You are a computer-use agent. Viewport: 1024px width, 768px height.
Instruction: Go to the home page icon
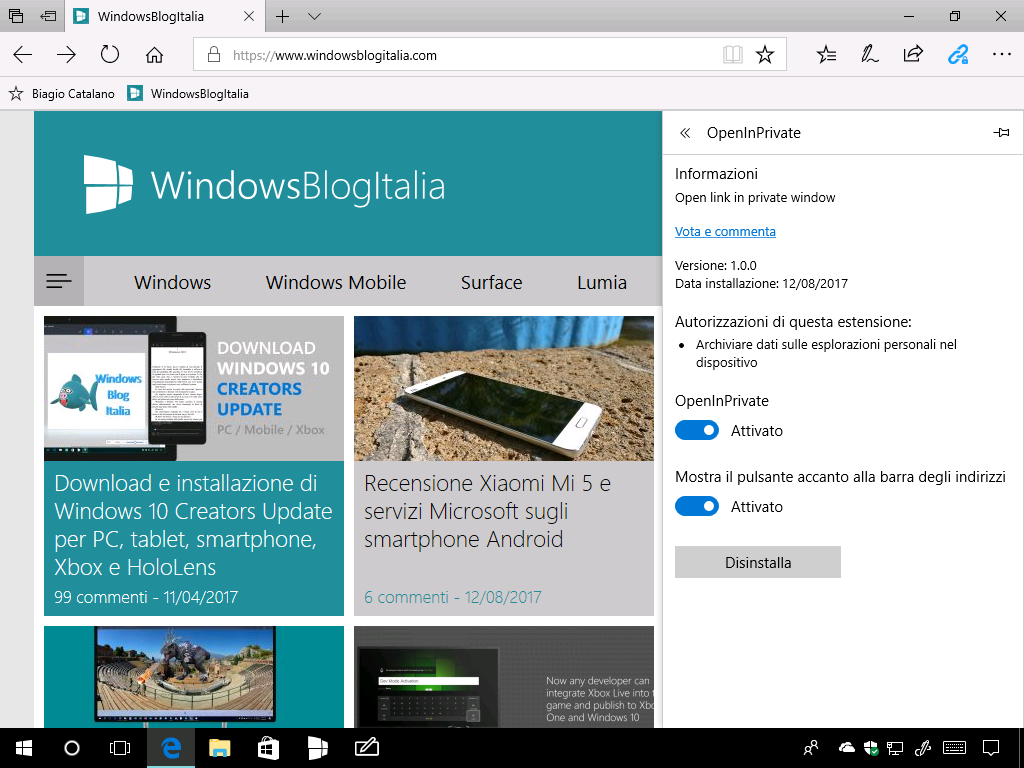(154, 55)
